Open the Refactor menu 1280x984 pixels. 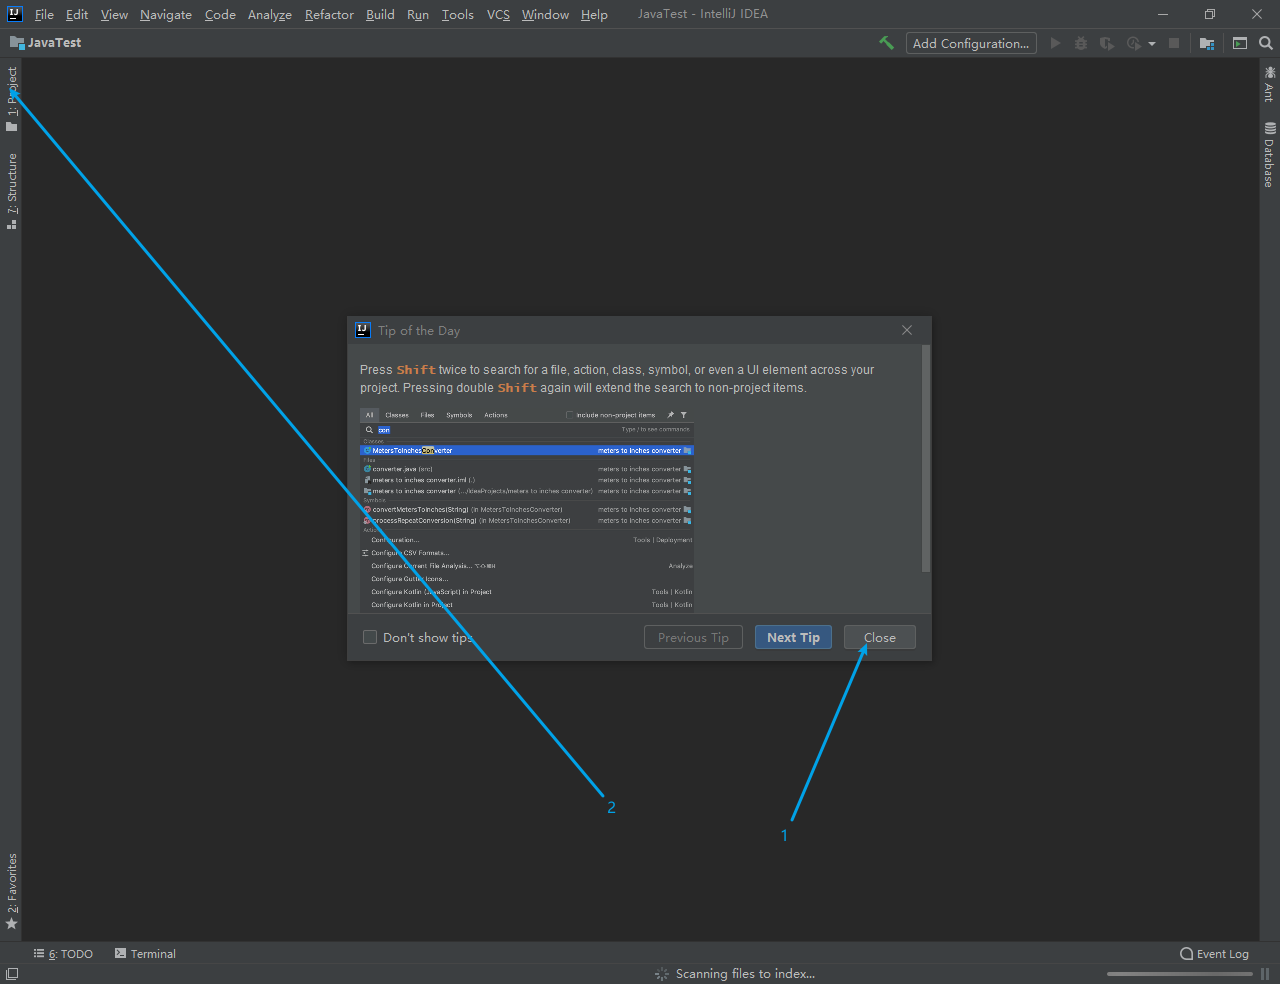coord(329,15)
